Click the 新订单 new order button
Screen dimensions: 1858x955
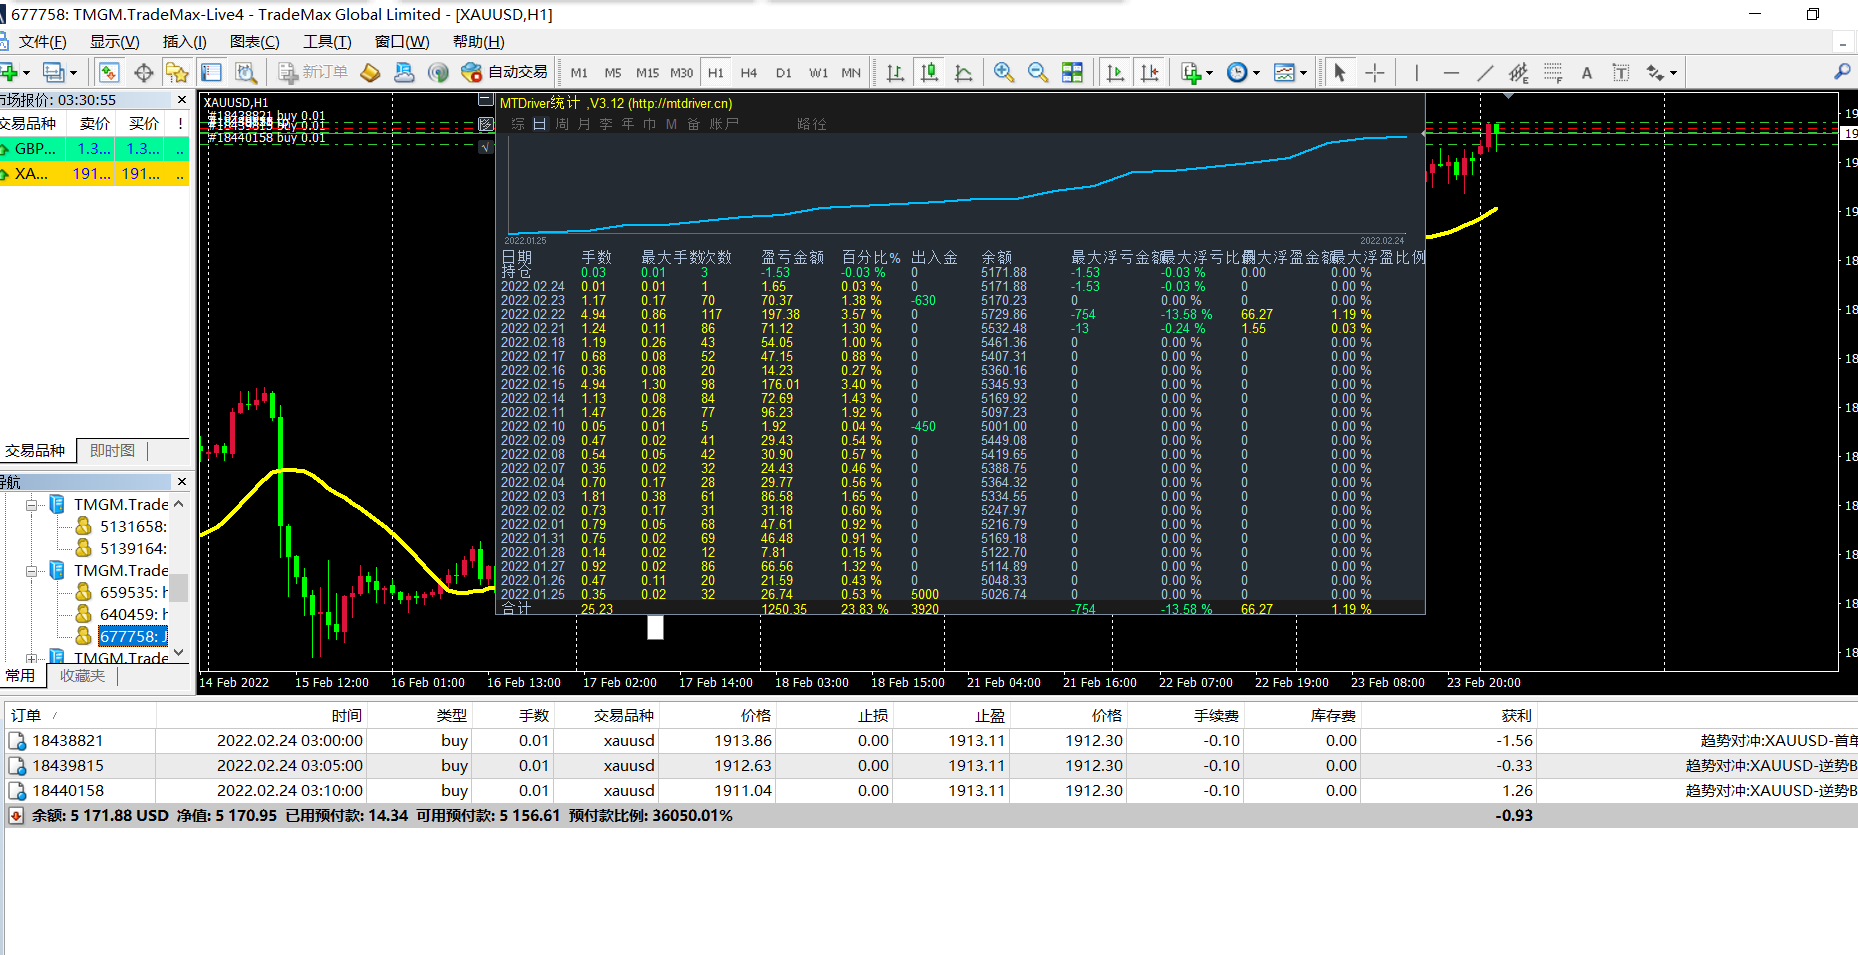pos(313,72)
